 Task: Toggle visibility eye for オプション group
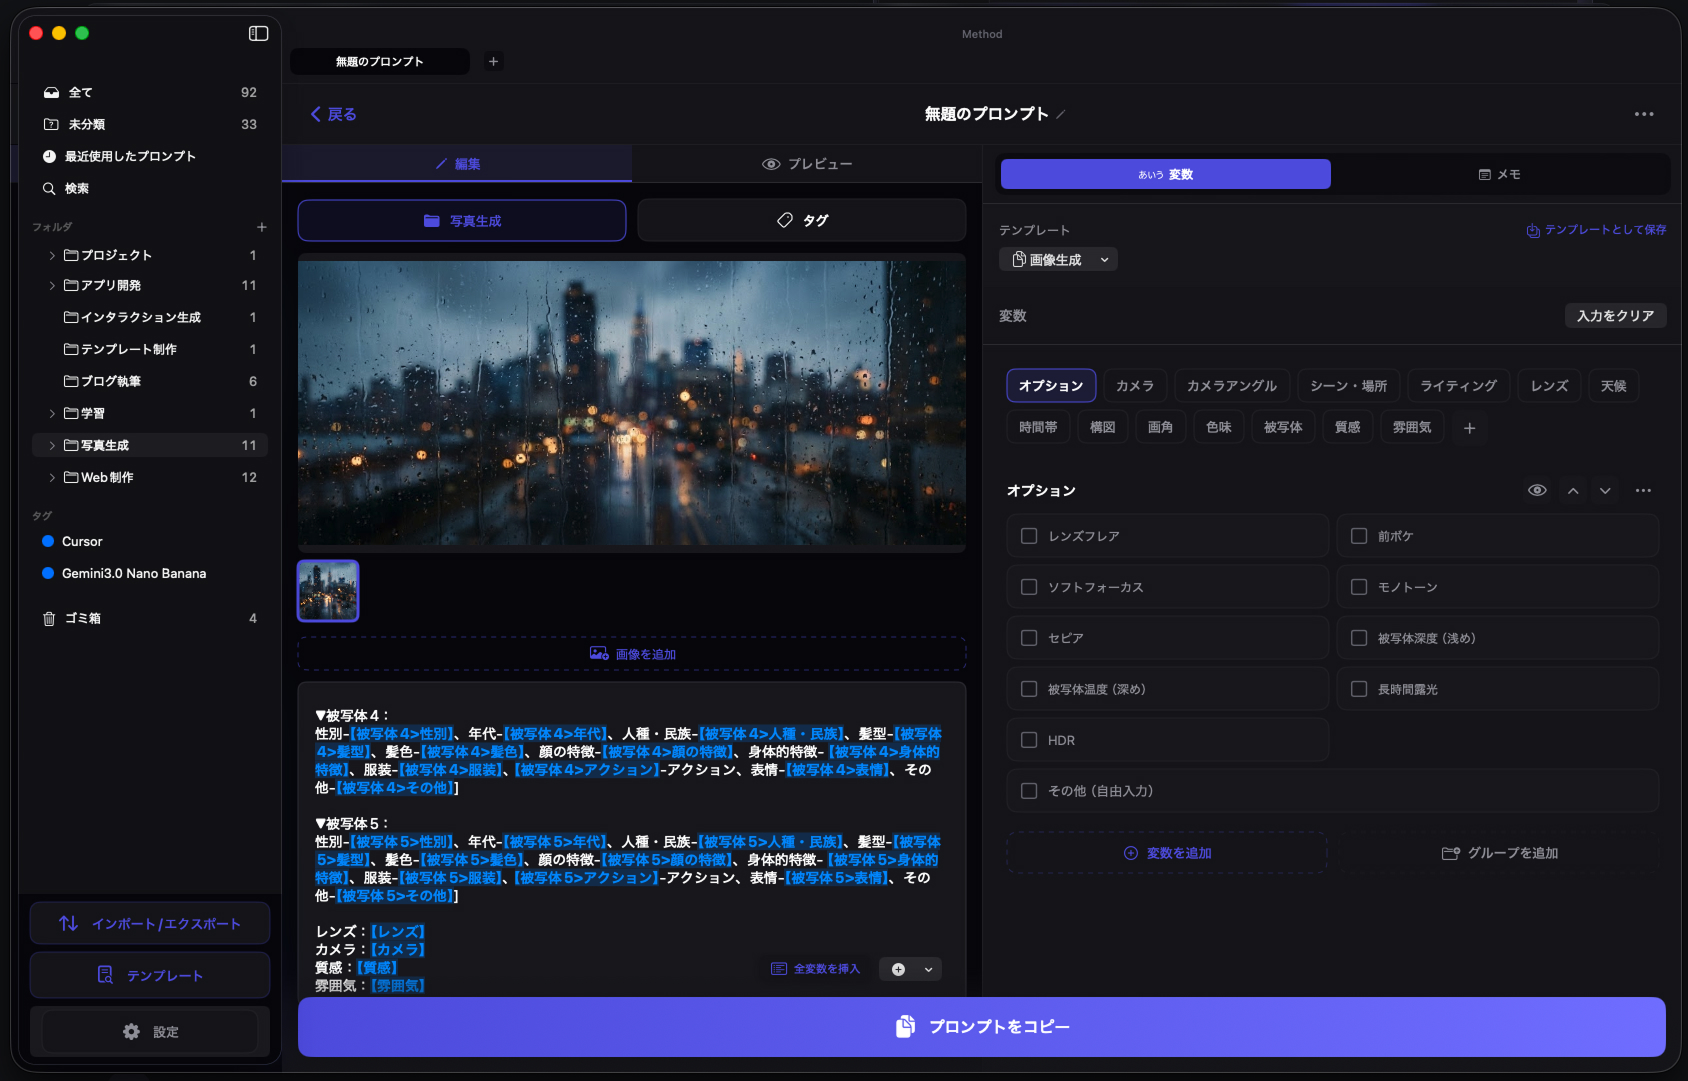pos(1537,491)
